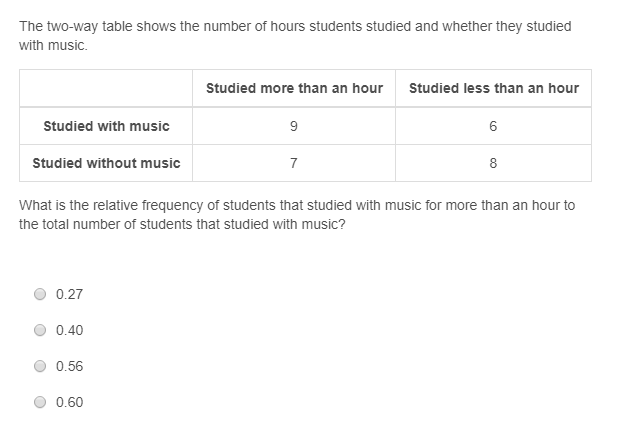This screenshot has height=426, width=633.
Task: Click the 'Studied with music' row label
Action: [x=106, y=126]
